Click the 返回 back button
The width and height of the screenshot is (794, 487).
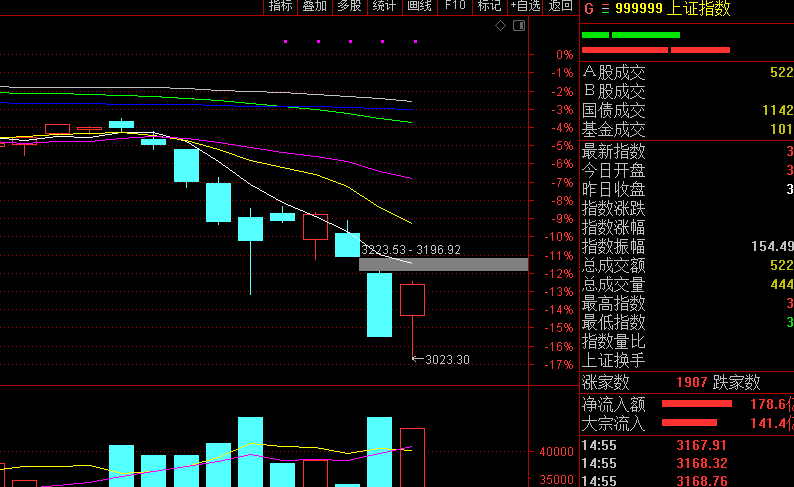coord(560,6)
